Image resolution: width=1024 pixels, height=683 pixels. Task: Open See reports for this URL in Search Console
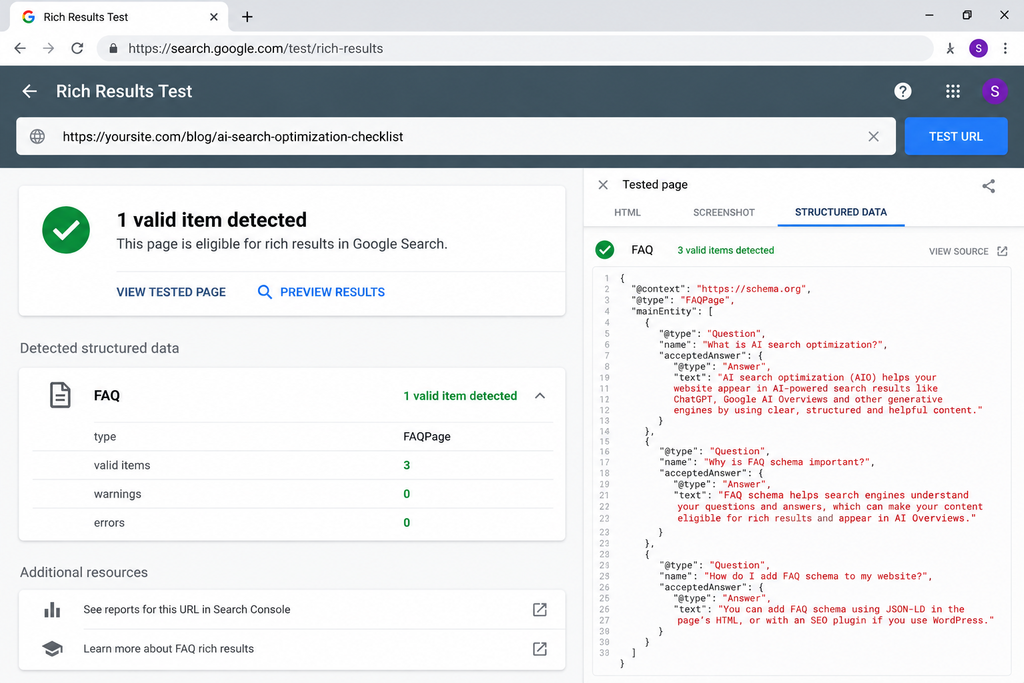point(187,609)
